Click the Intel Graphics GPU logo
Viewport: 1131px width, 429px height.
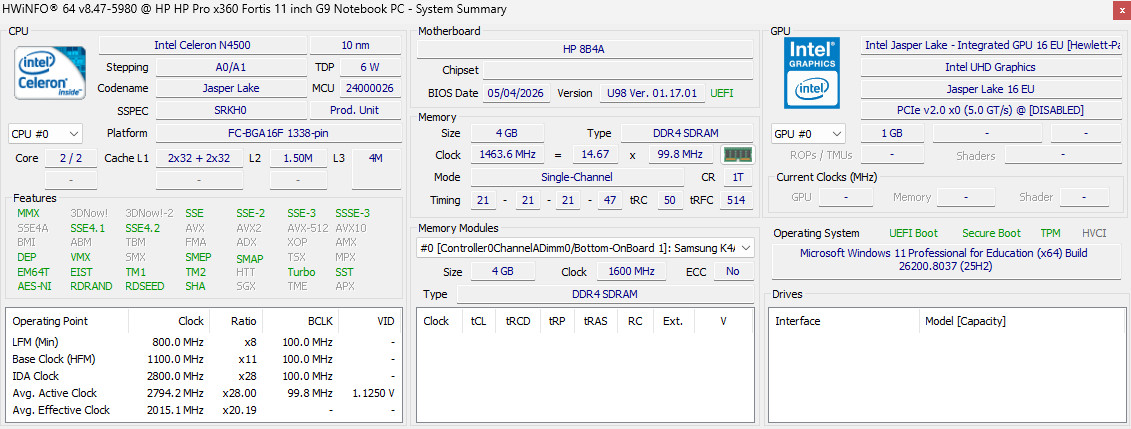coord(811,73)
